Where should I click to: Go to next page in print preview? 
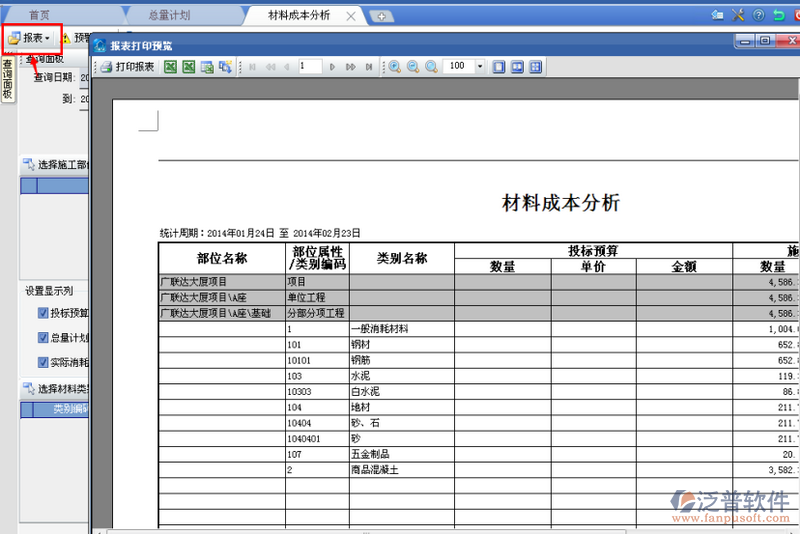coord(332,67)
